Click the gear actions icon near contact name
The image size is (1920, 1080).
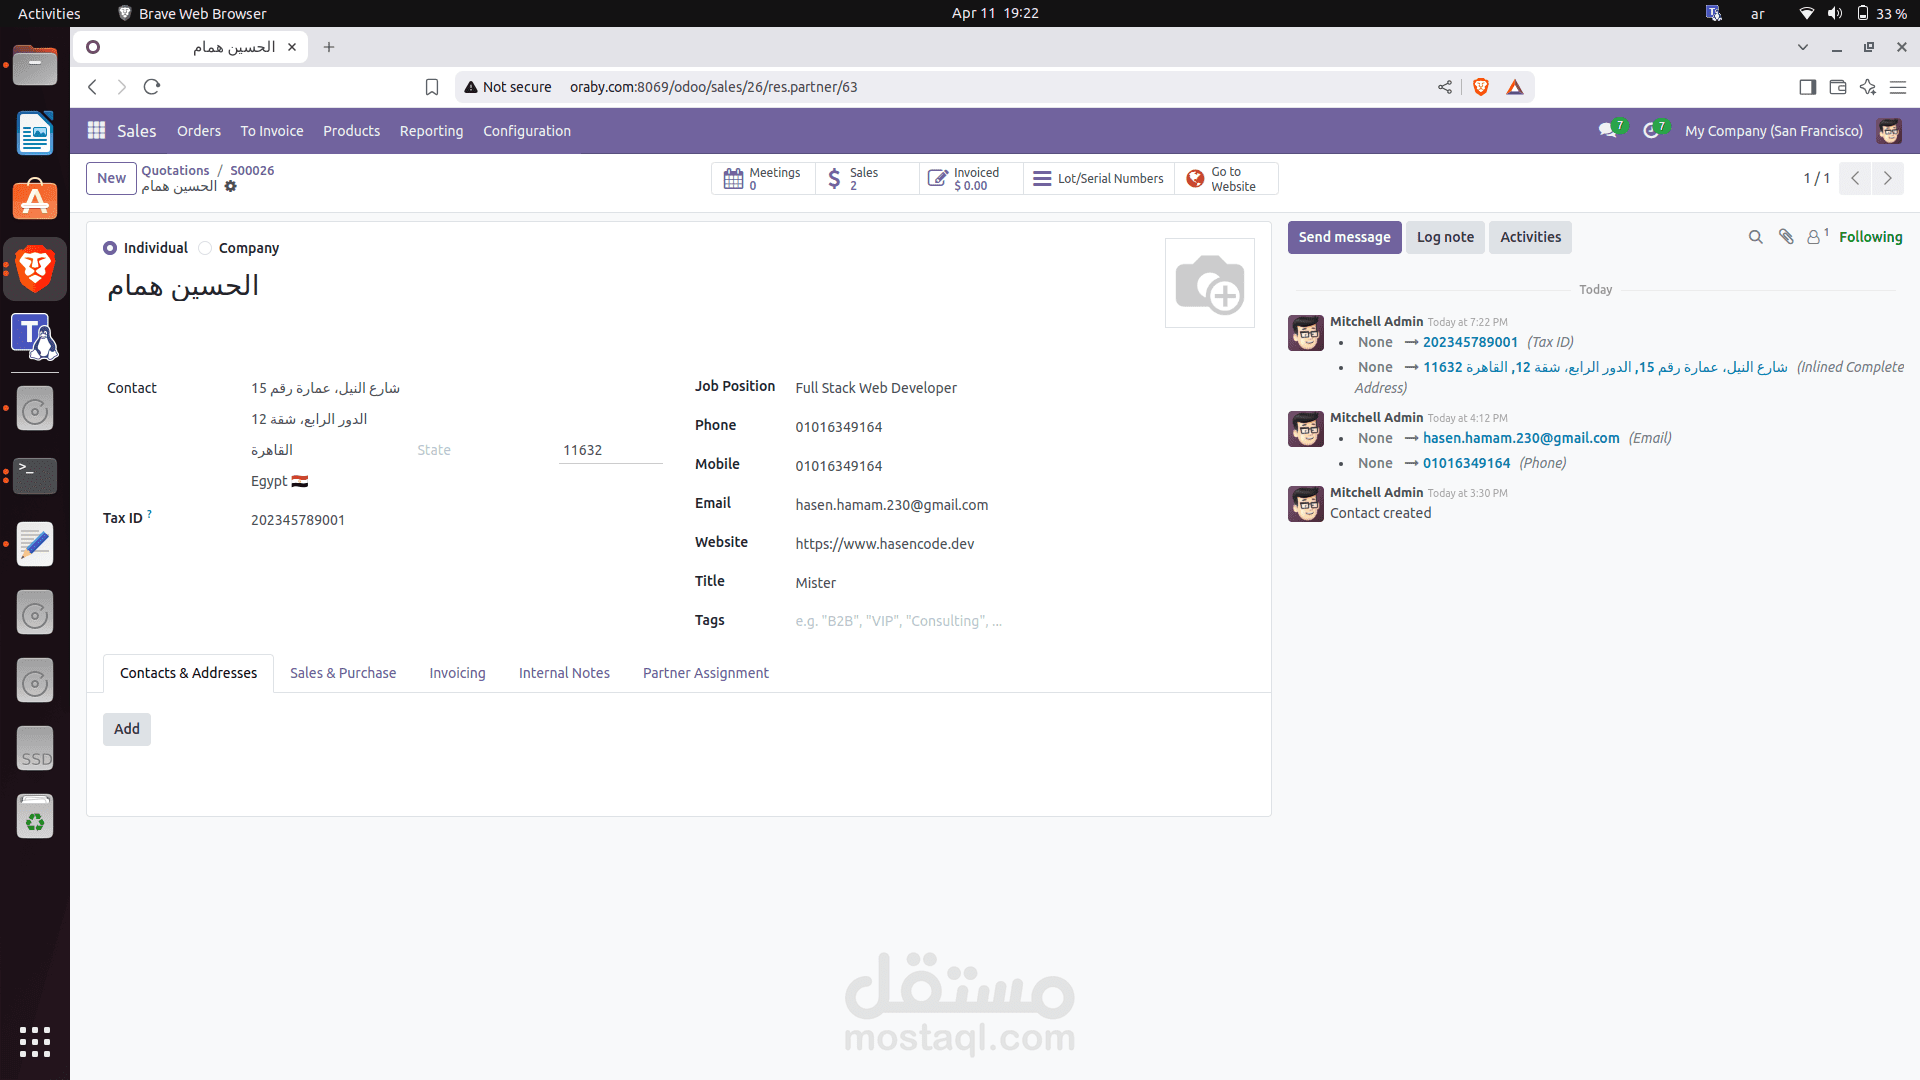[231, 187]
